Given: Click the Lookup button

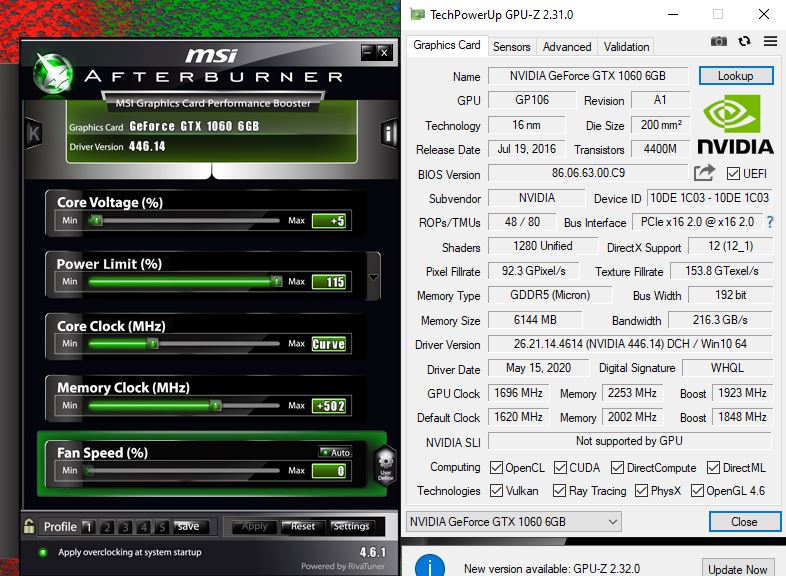Looking at the screenshot, I should tap(736, 76).
